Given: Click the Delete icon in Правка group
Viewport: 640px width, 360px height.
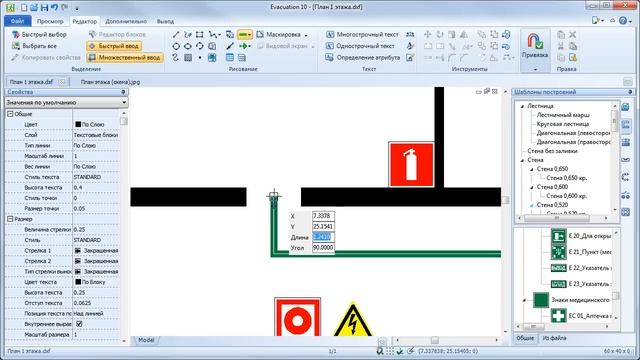Looking at the screenshot, I should click(573, 35).
